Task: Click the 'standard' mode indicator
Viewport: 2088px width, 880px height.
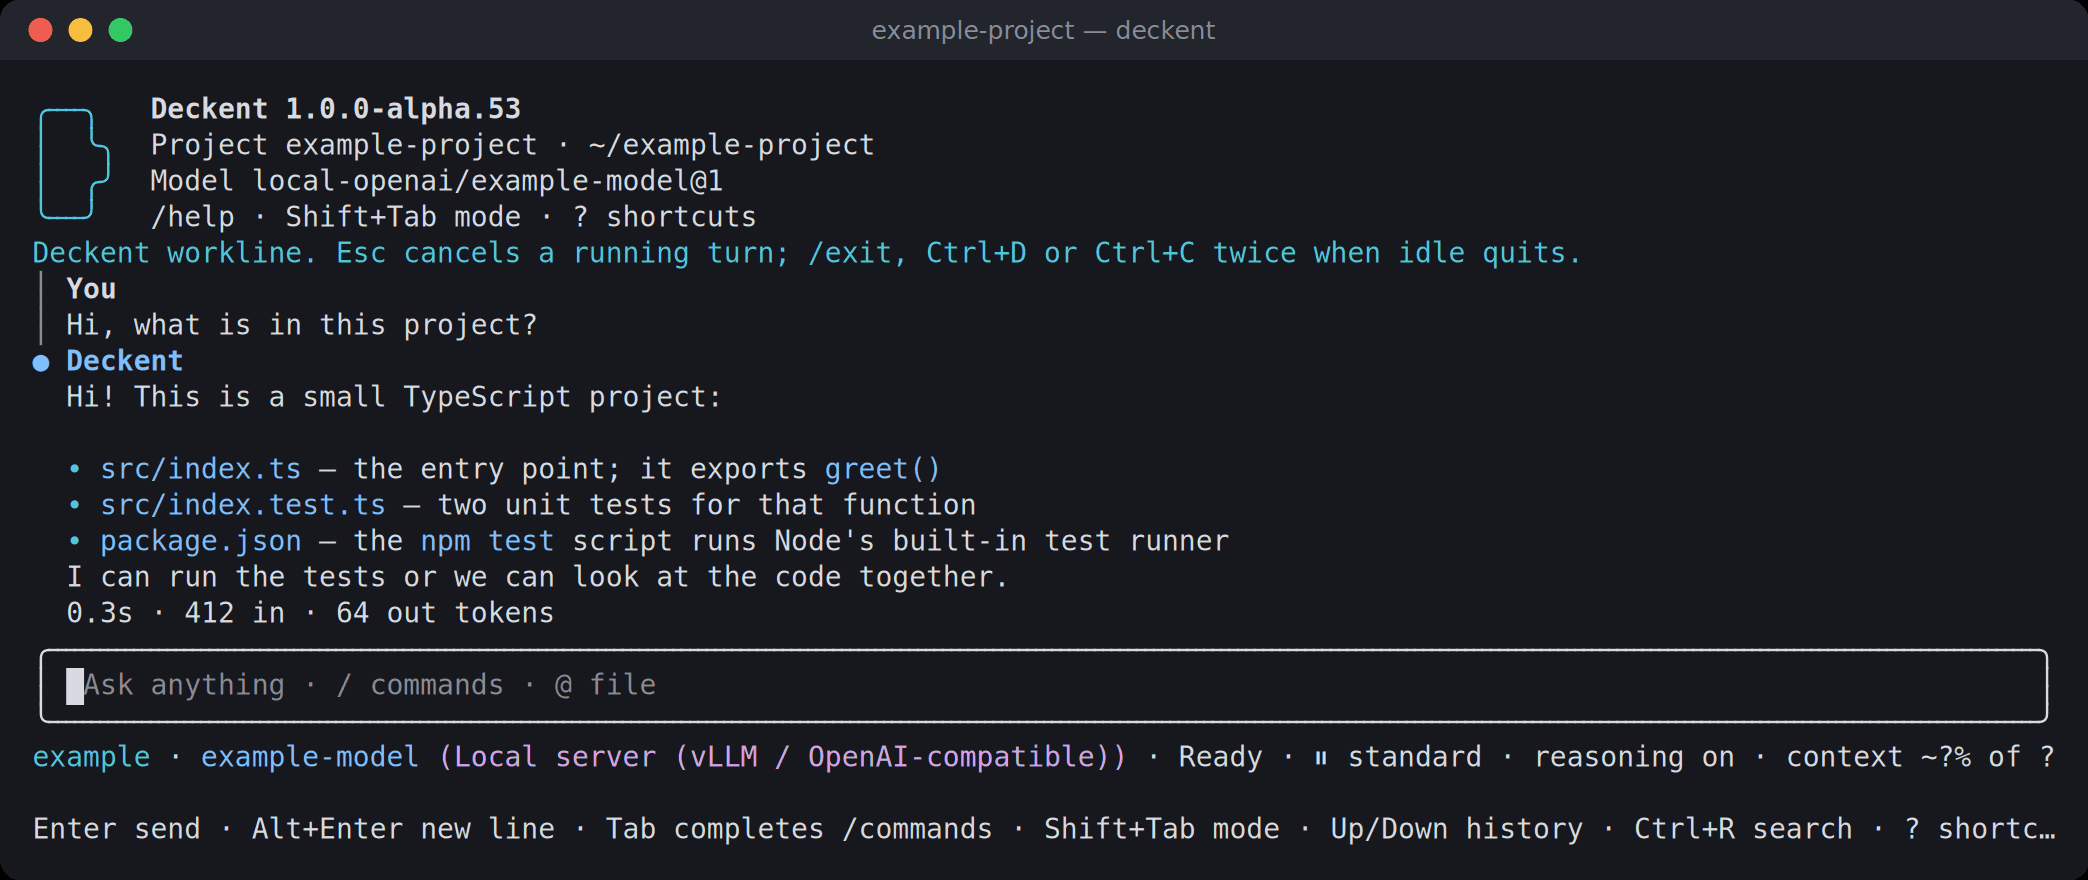Action: [1415, 757]
